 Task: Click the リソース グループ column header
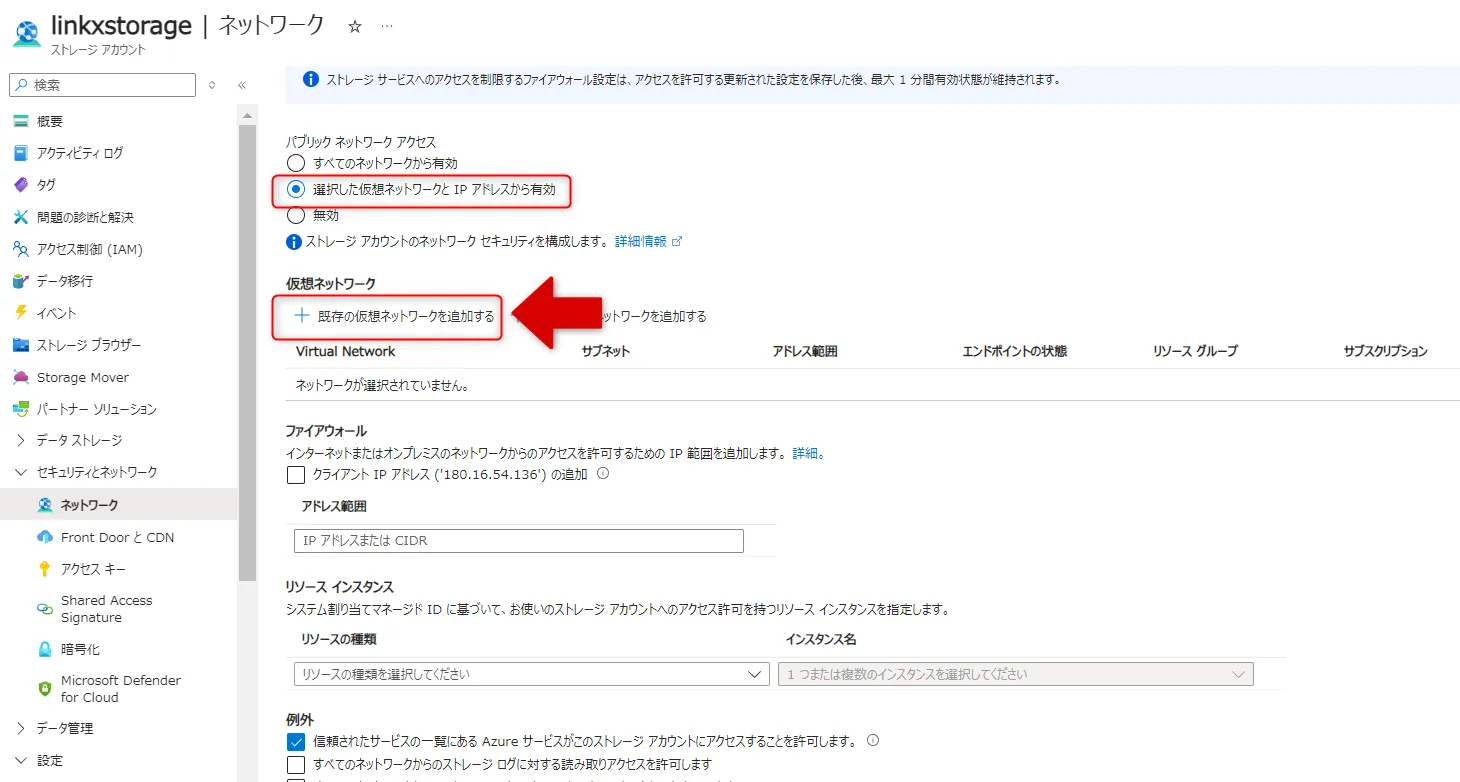pos(1195,351)
